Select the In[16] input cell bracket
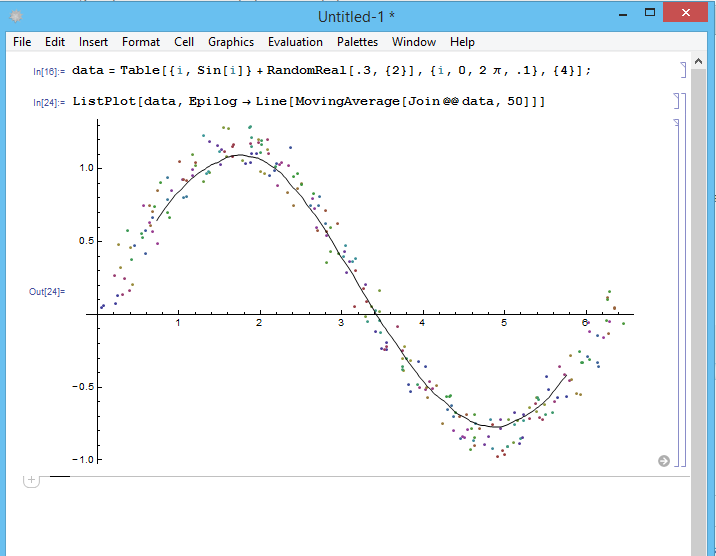The width and height of the screenshot is (716, 556). [x=684, y=70]
